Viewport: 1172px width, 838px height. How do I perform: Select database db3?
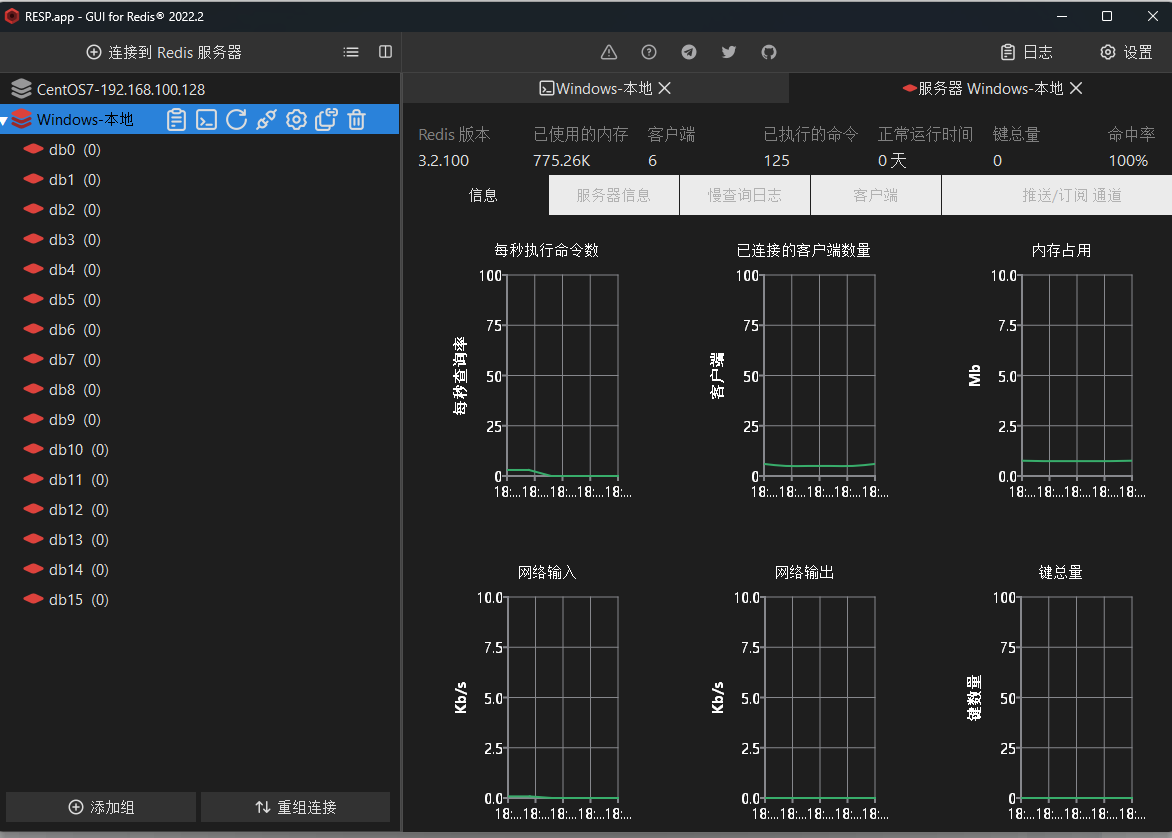62,239
